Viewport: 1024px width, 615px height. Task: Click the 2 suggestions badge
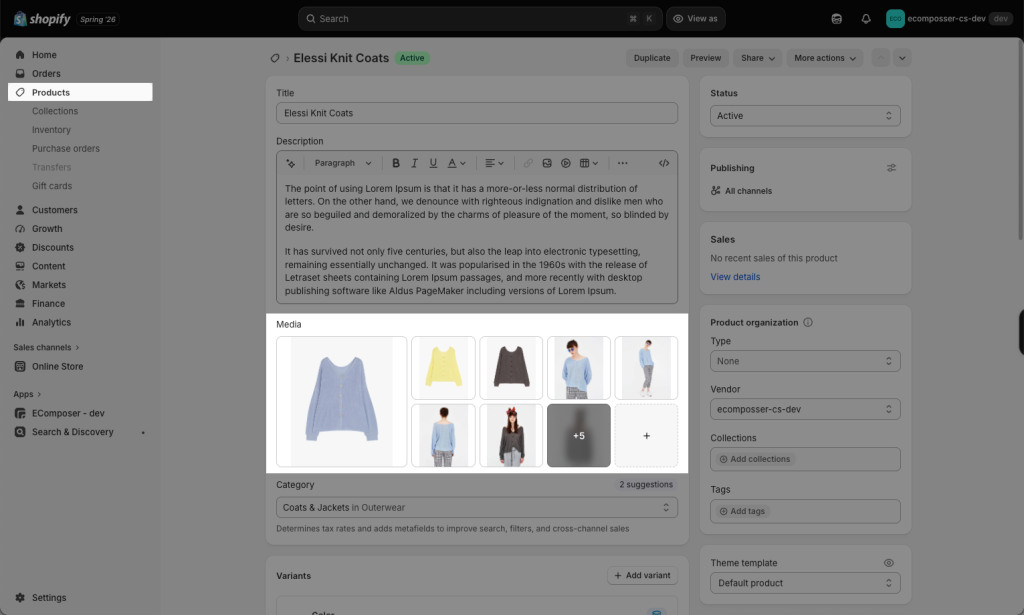[x=646, y=484]
